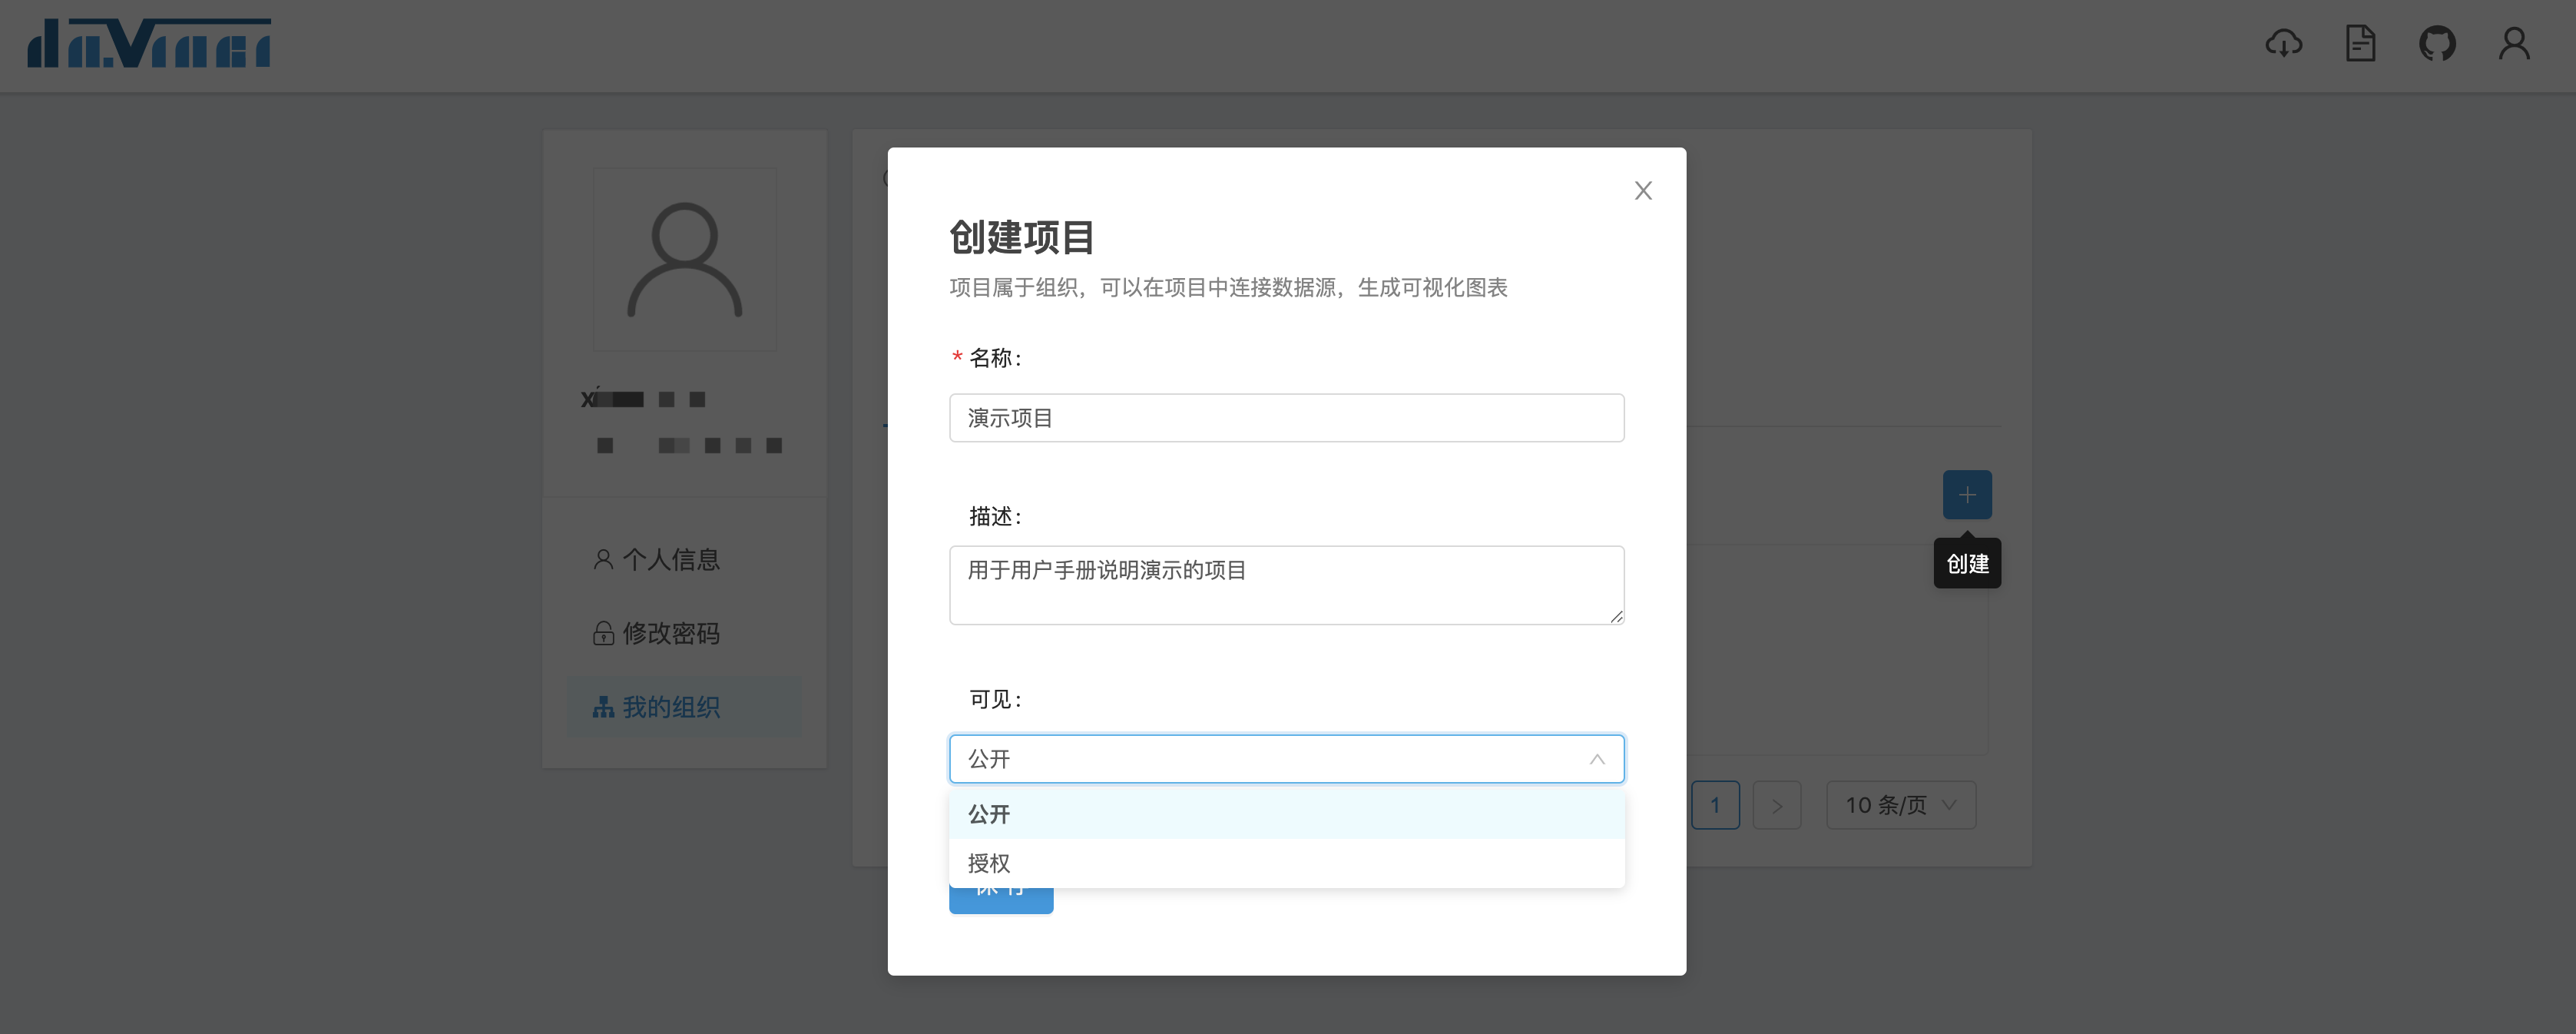Click the large profile avatar image
2576x1034 pixels.
click(x=685, y=260)
